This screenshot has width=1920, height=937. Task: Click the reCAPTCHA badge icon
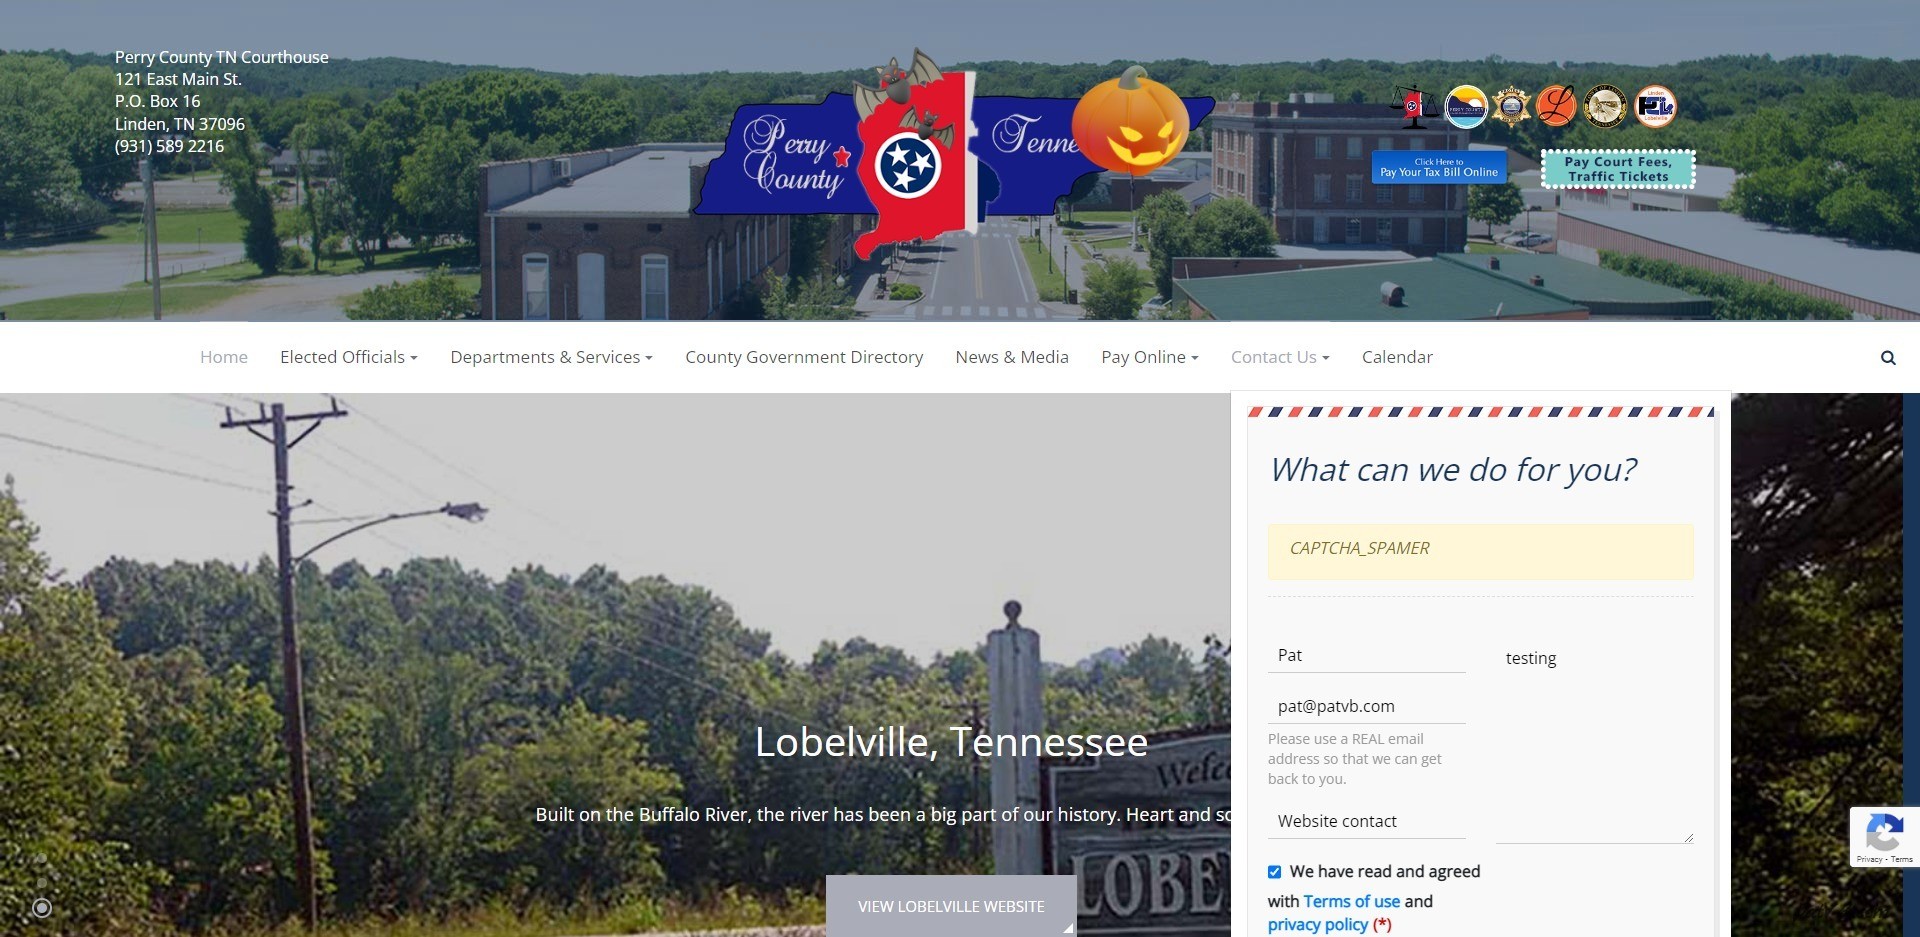[x=1884, y=836]
